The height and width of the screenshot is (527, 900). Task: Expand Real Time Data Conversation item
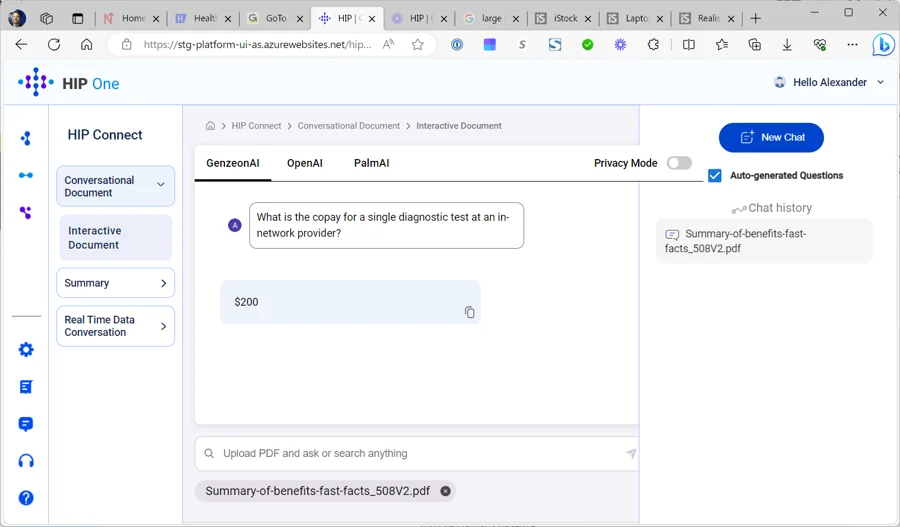(115, 326)
